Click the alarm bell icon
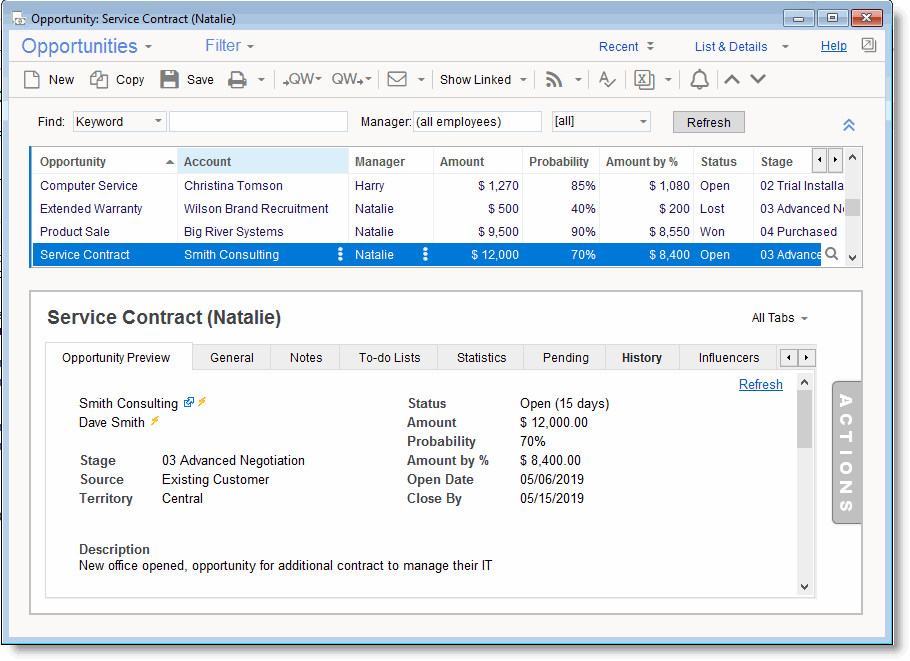910x661 pixels. 700,80
